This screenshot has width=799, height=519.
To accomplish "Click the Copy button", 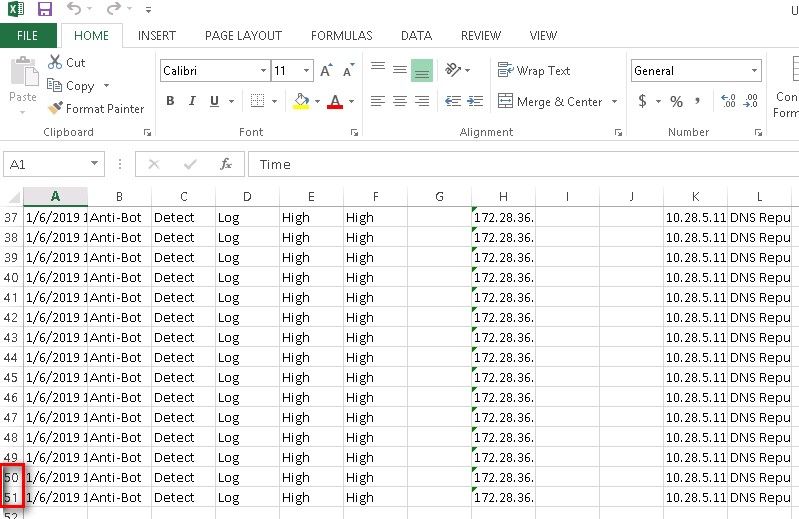I will click(71, 86).
